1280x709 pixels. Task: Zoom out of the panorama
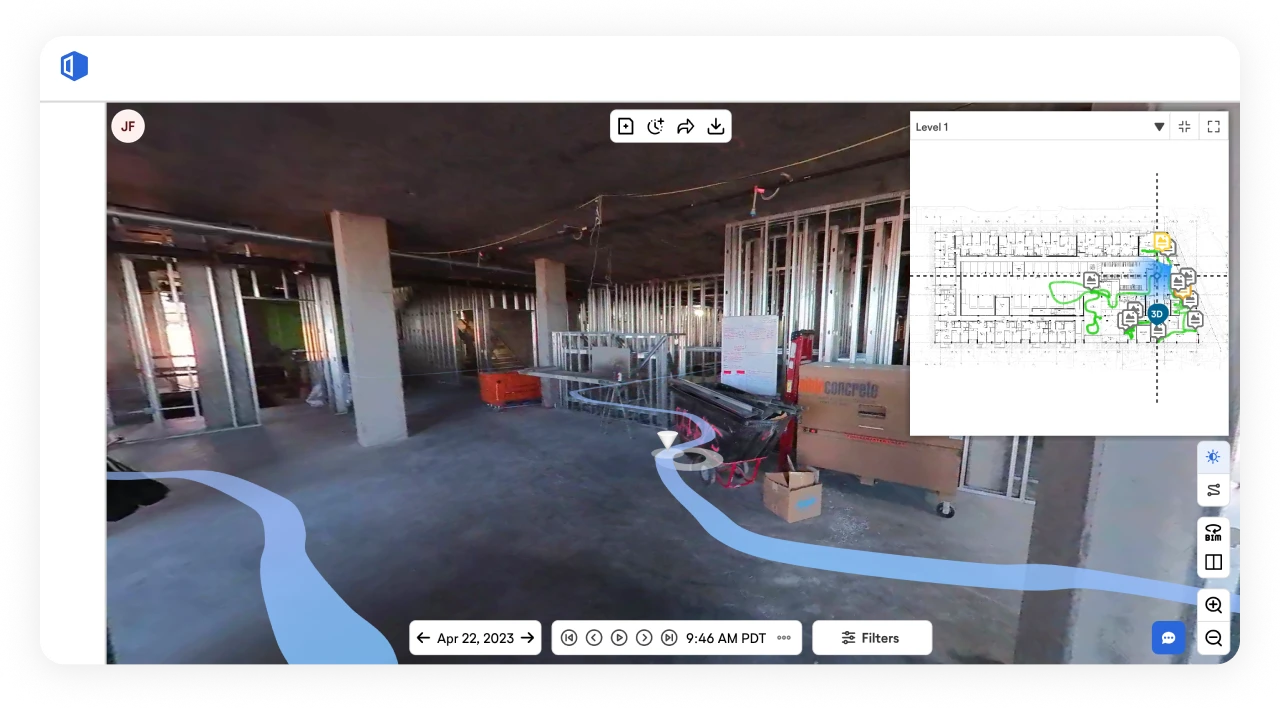point(1213,637)
